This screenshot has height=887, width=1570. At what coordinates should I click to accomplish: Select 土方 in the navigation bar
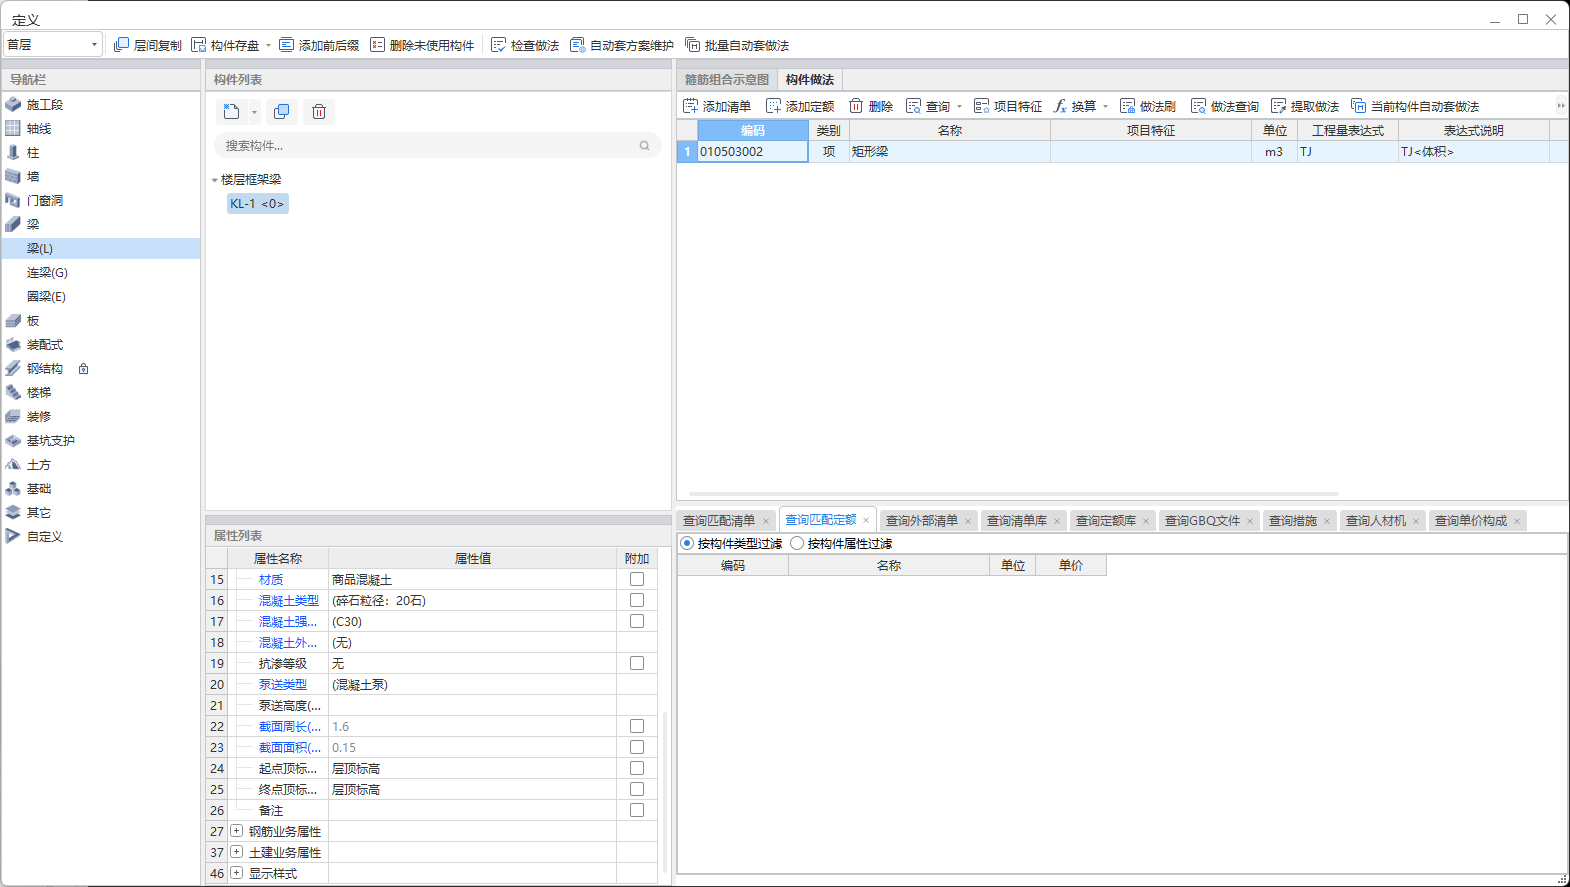tap(39, 465)
